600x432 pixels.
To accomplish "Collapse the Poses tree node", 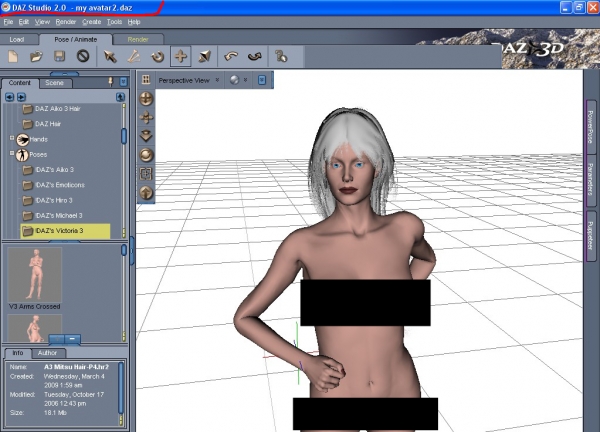I will tap(12, 153).
